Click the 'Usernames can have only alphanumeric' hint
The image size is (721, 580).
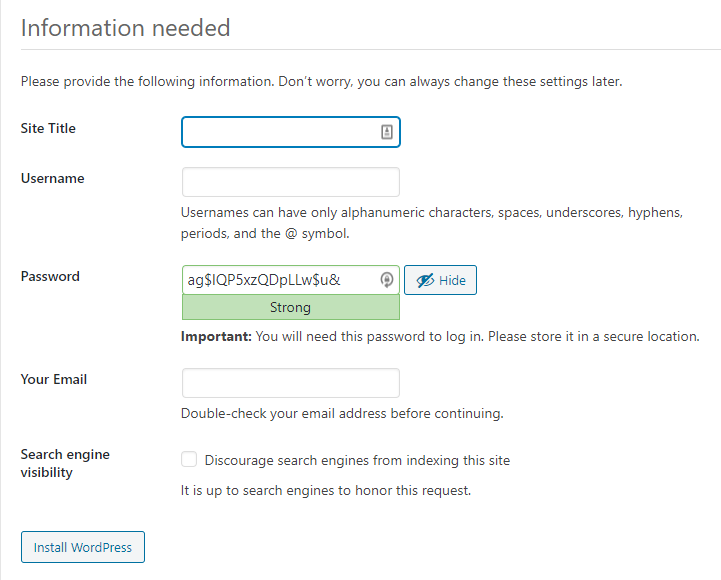[432, 223]
